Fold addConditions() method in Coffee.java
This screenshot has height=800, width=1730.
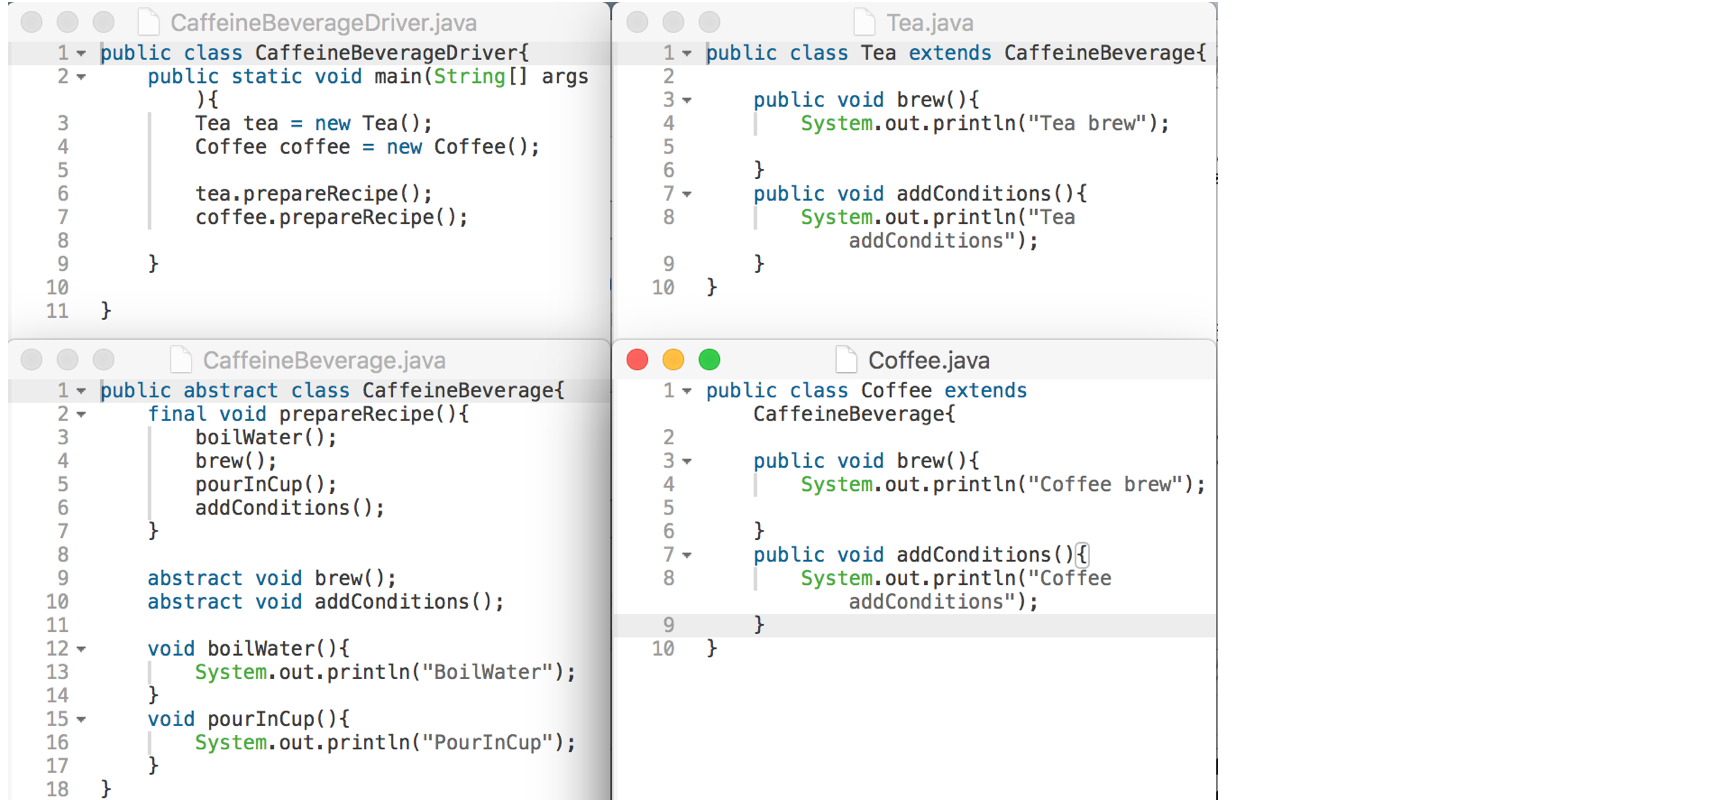(687, 555)
